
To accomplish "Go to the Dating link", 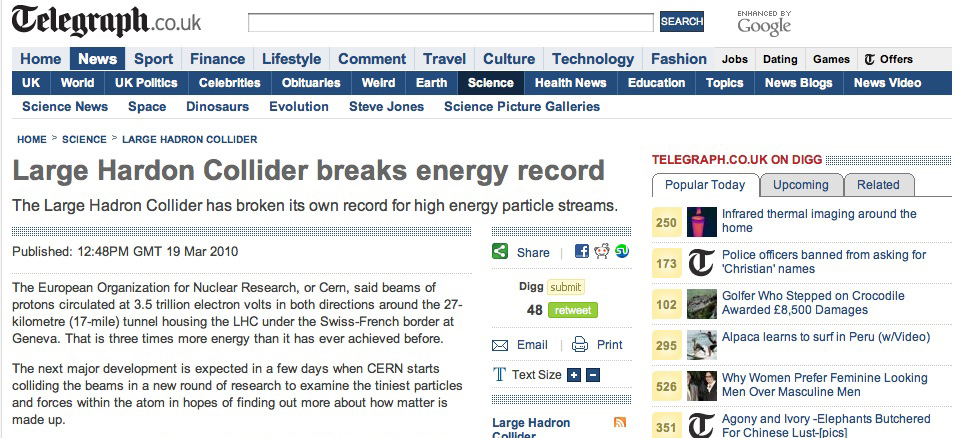I will 780,60.
